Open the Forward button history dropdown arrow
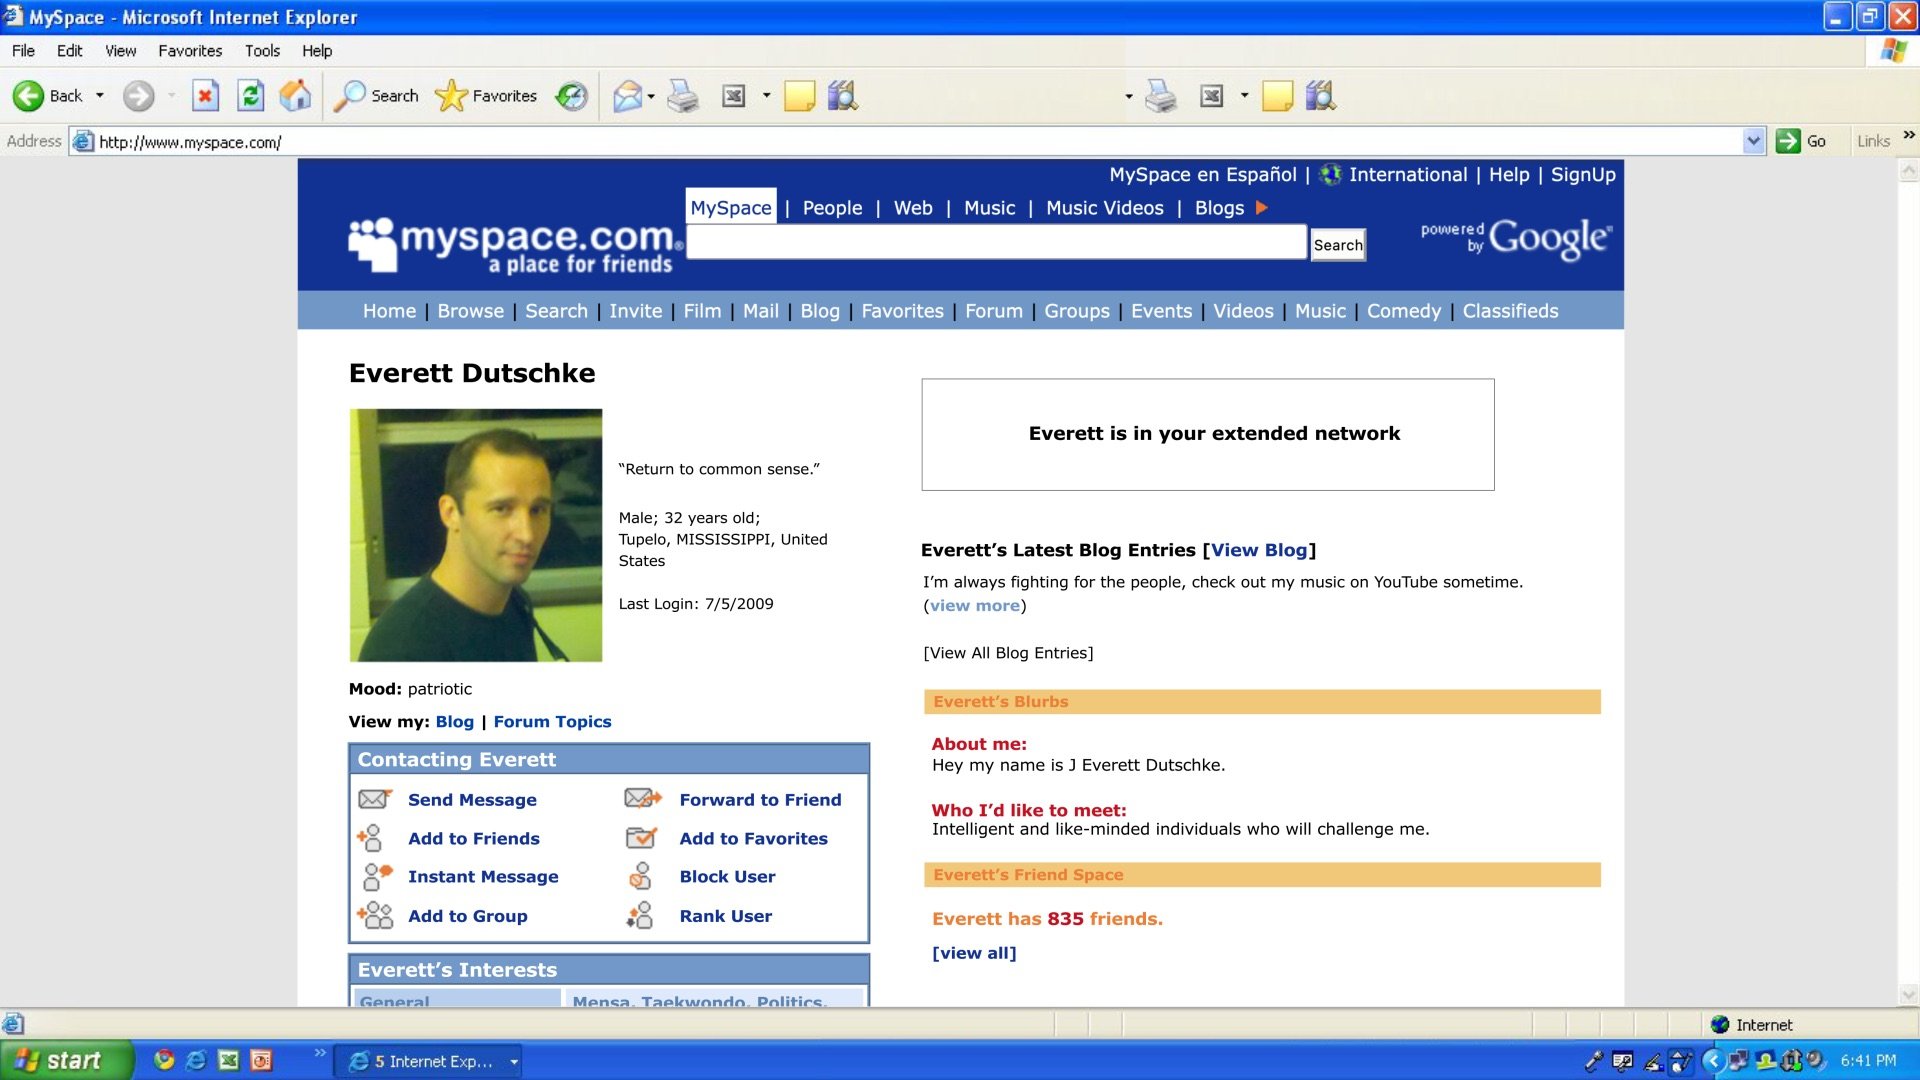The width and height of the screenshot is (1920, 1080). point(172,96)
